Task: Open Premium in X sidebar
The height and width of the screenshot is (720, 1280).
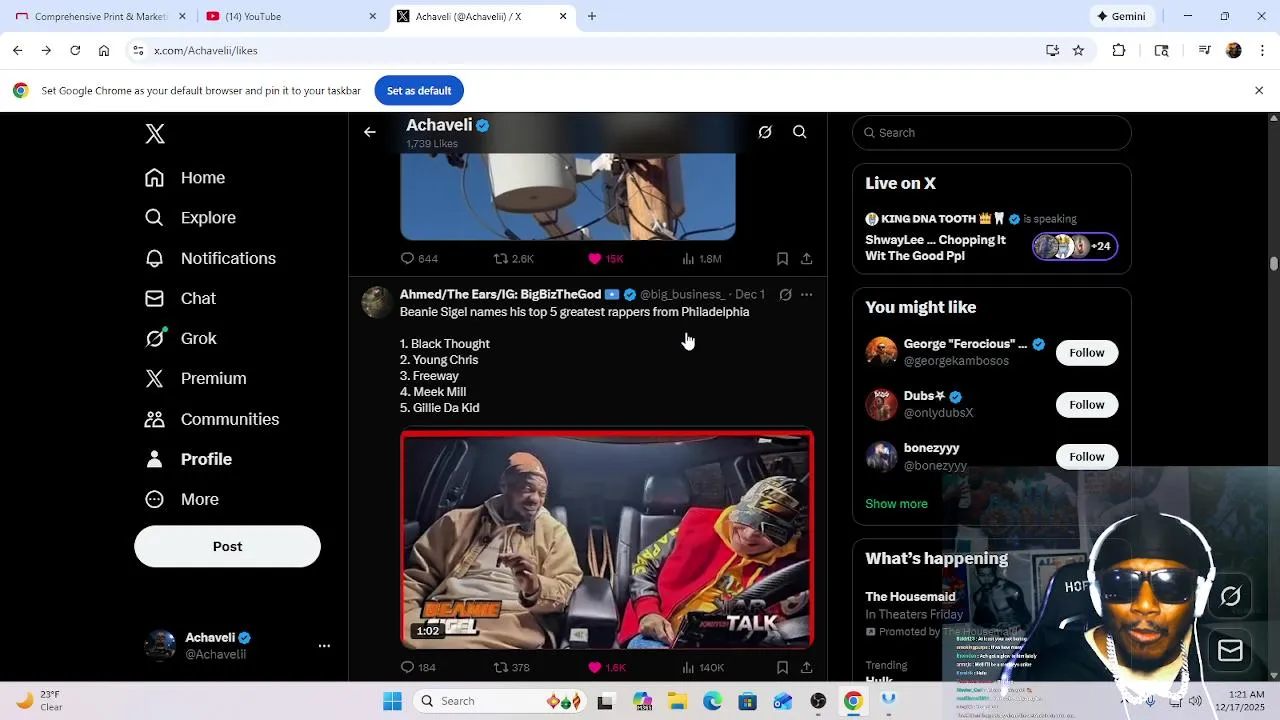Action: [x=195, y=378]
